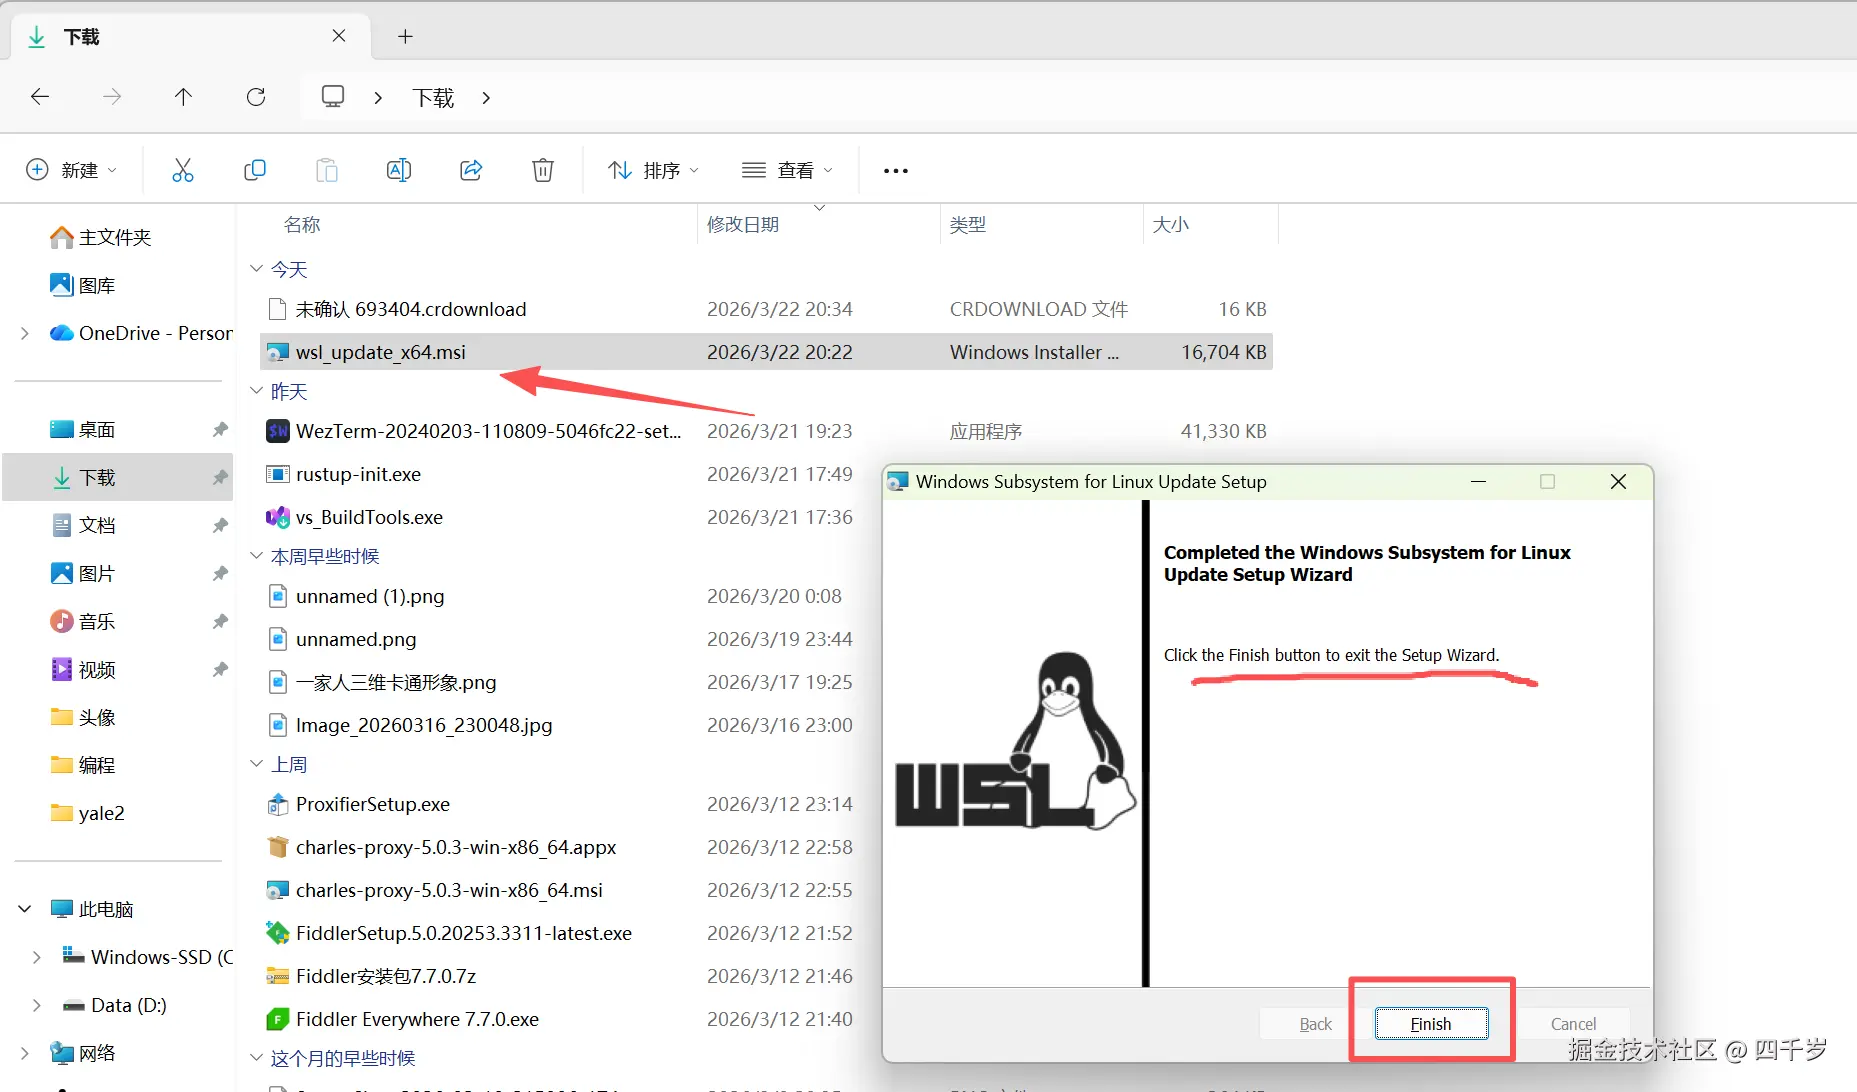Open 图片 in the sidebar
The width and height of the screenshot is (1857, 1092).
point(83,573)
